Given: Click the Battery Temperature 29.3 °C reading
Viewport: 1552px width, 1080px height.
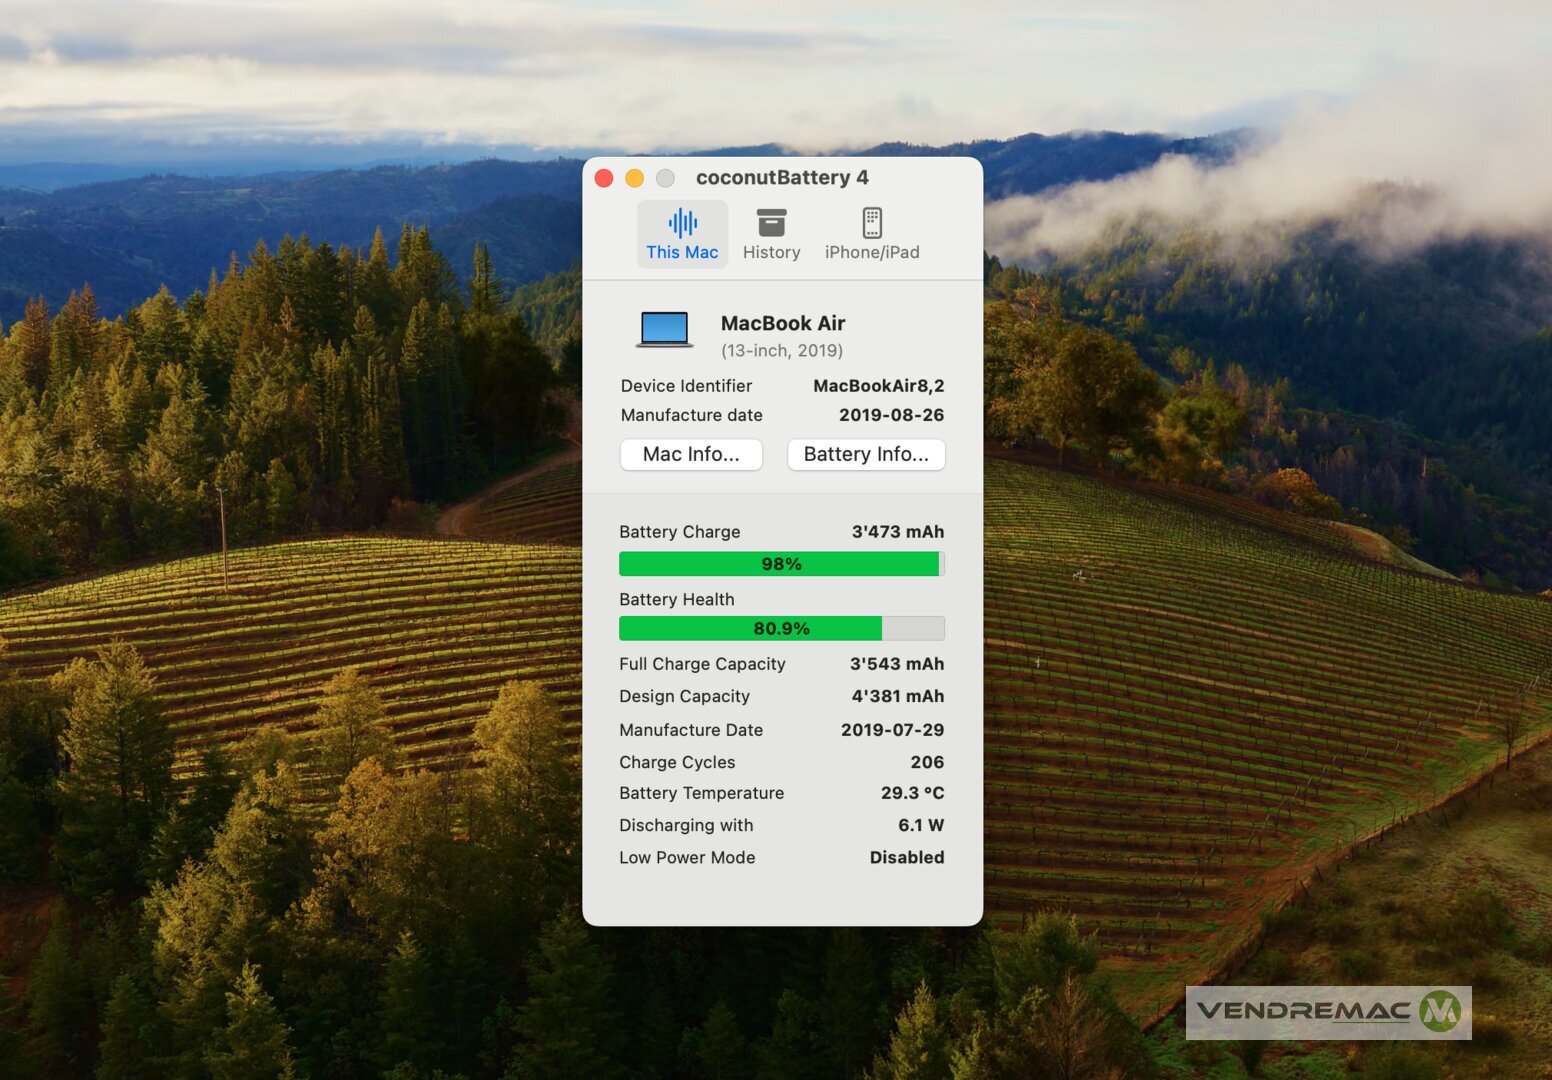Looking at the screenshot, I should [x=911, y=793].
